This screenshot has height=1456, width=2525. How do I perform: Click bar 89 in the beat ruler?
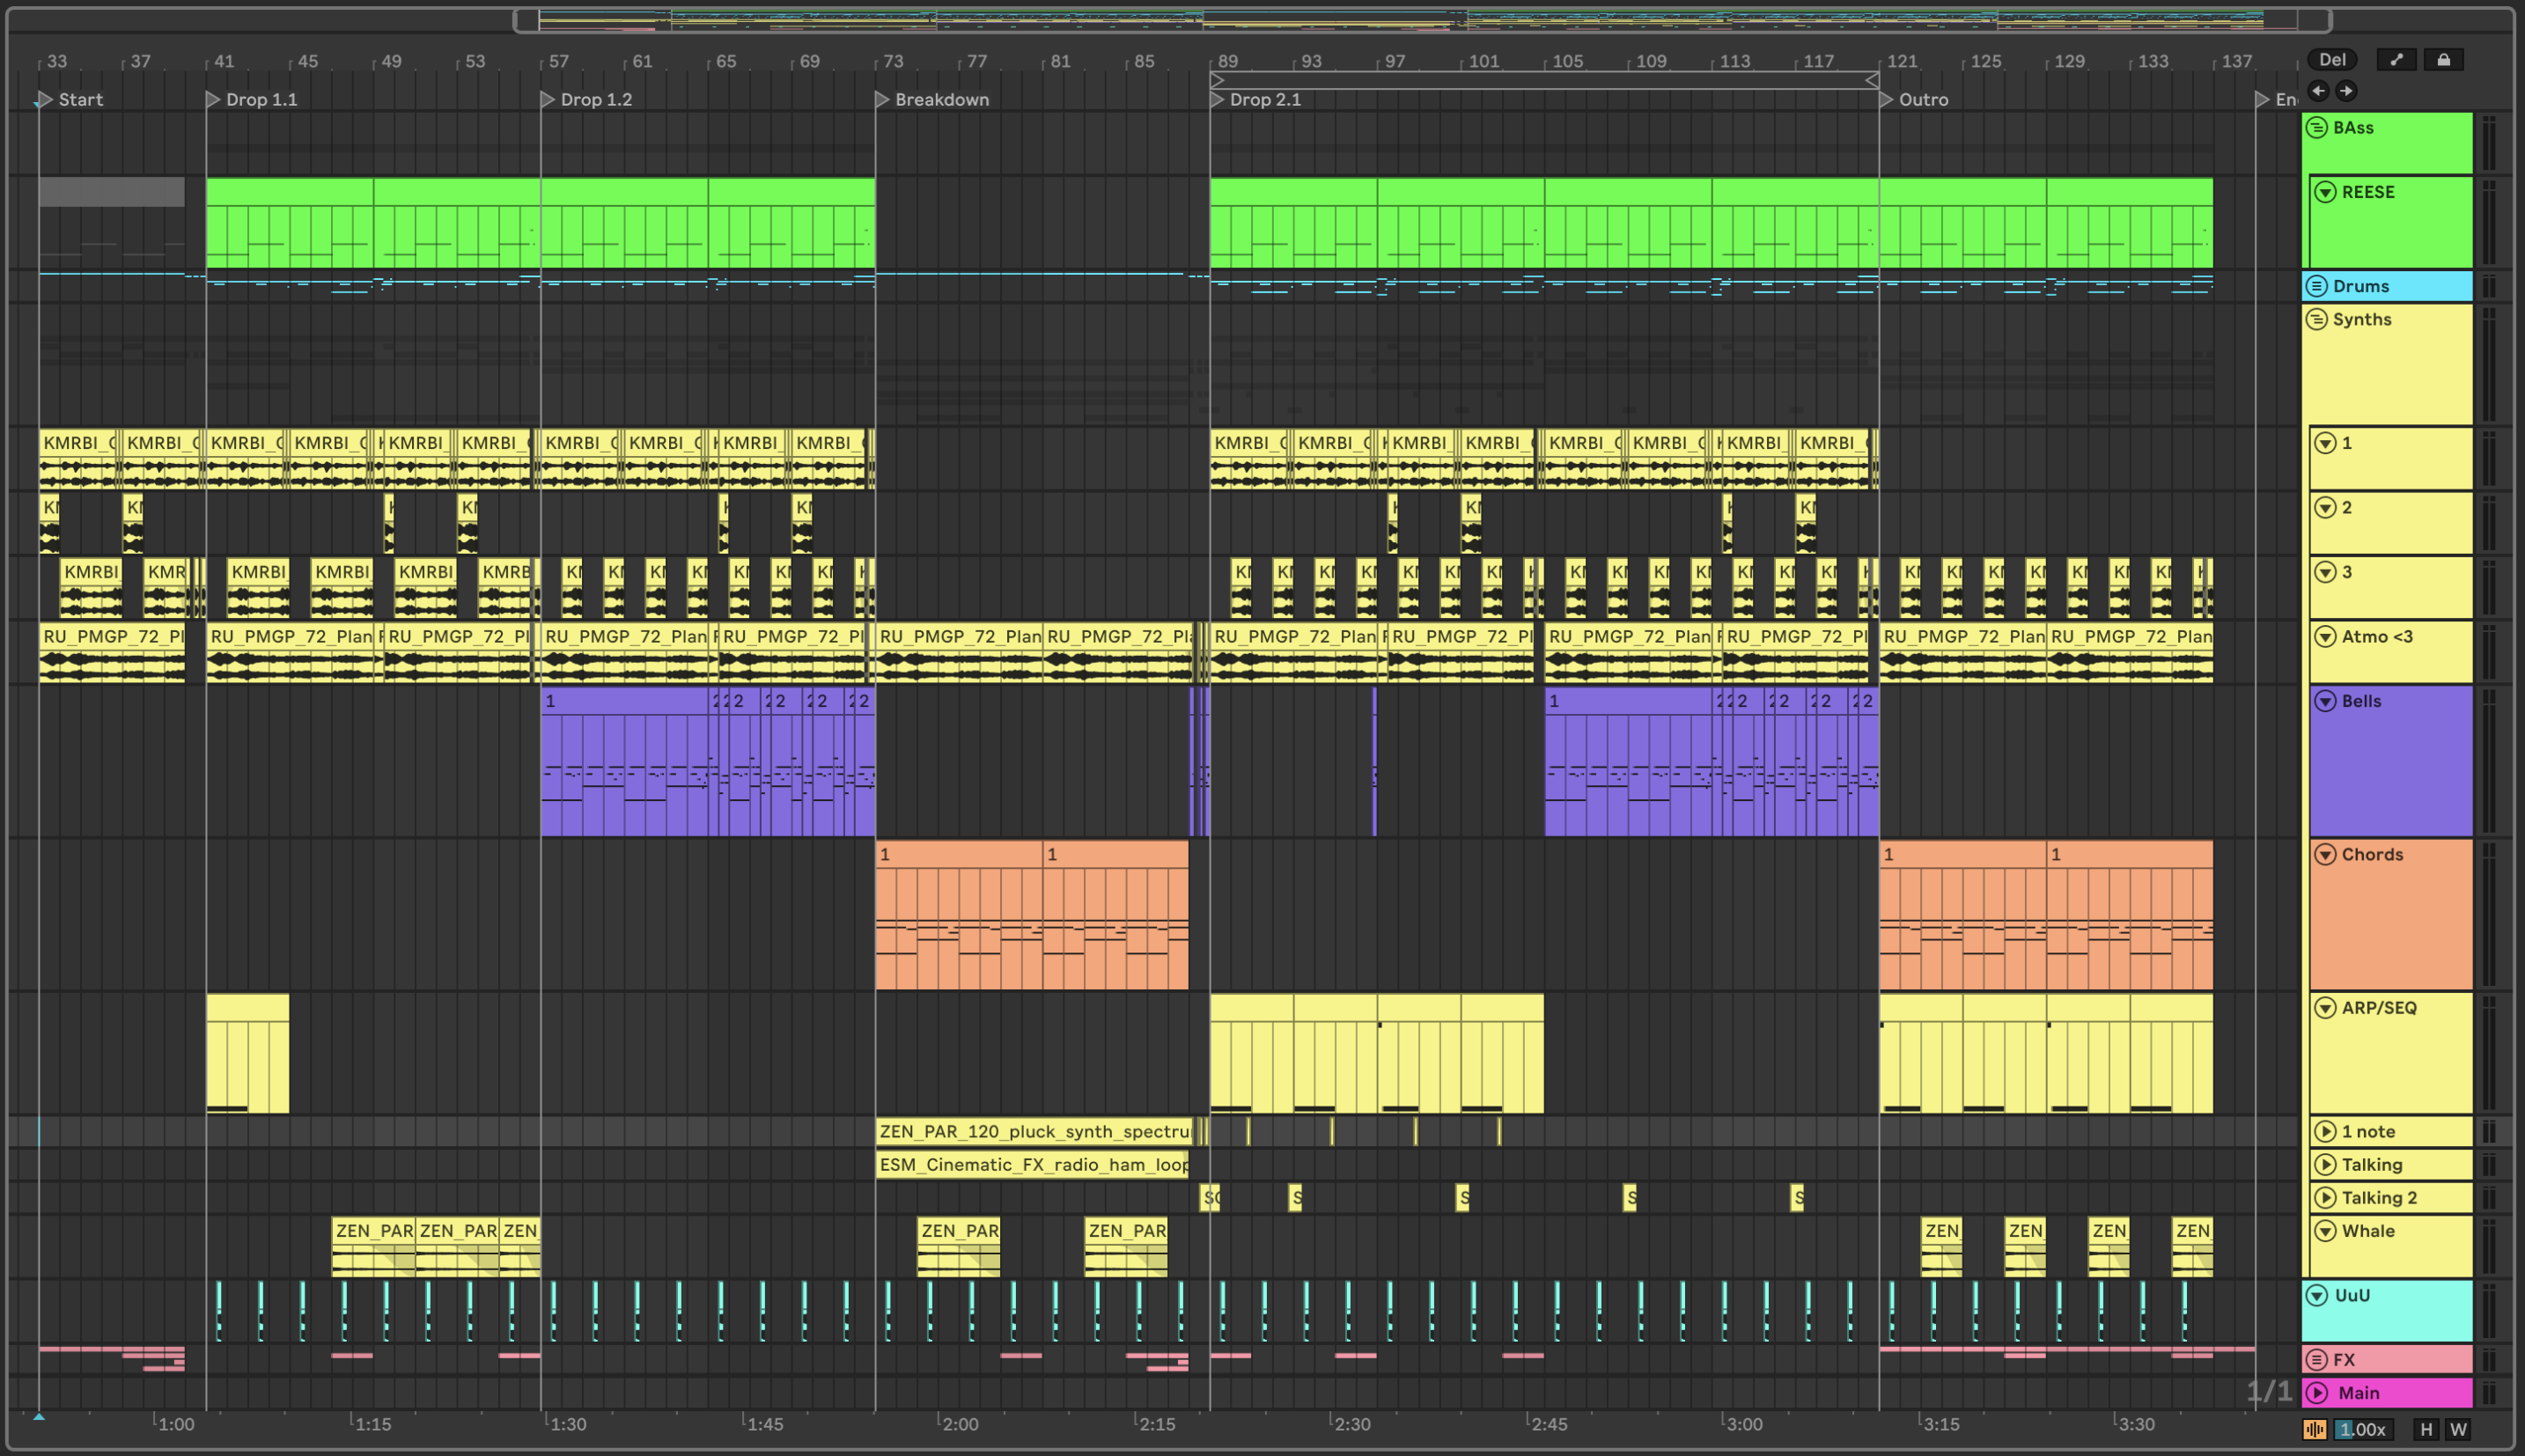click(x=1227, y=61)
